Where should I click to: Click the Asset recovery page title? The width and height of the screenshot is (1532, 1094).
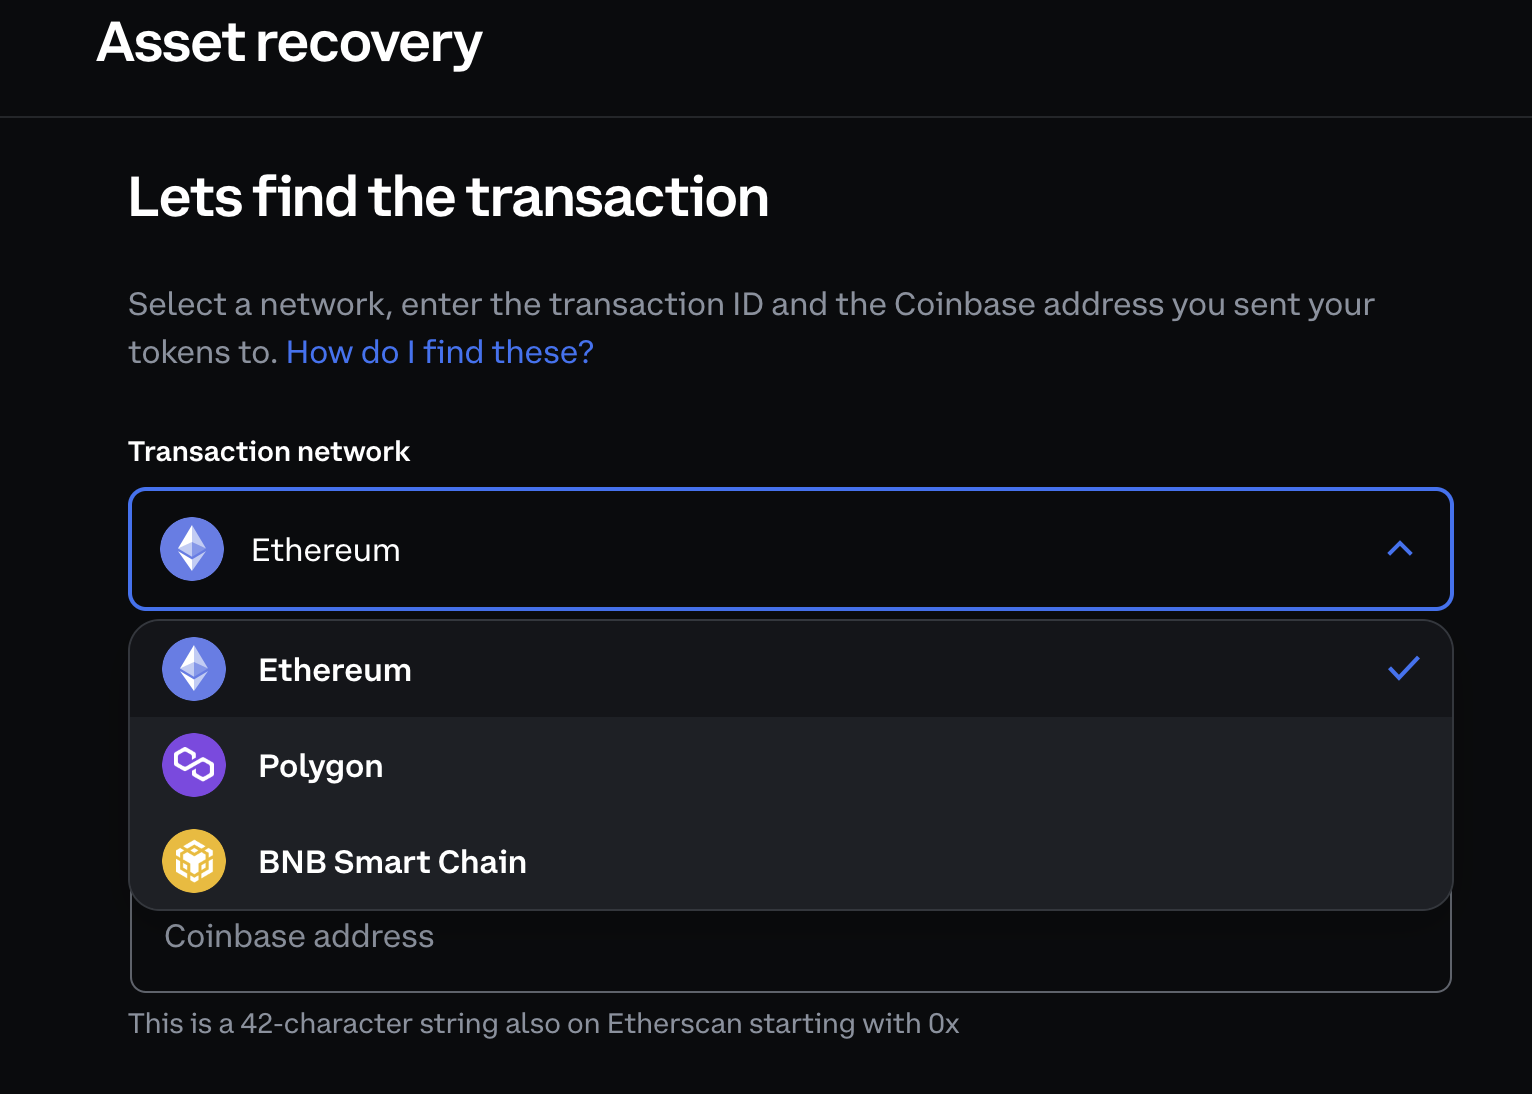(288, 42)
